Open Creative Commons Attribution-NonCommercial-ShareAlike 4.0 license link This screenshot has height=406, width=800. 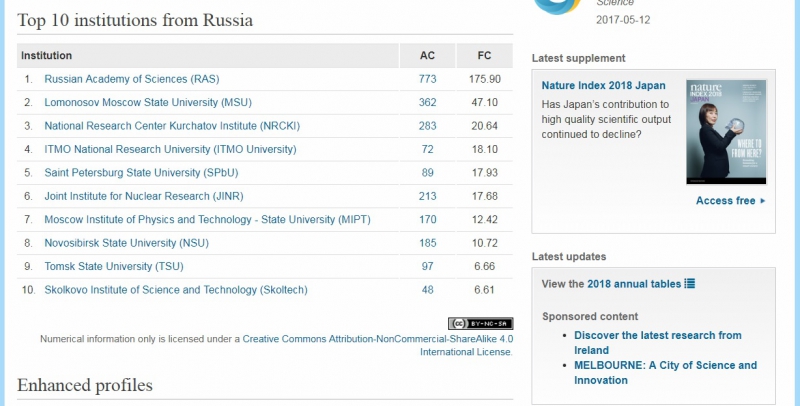(x=376, y=339)
